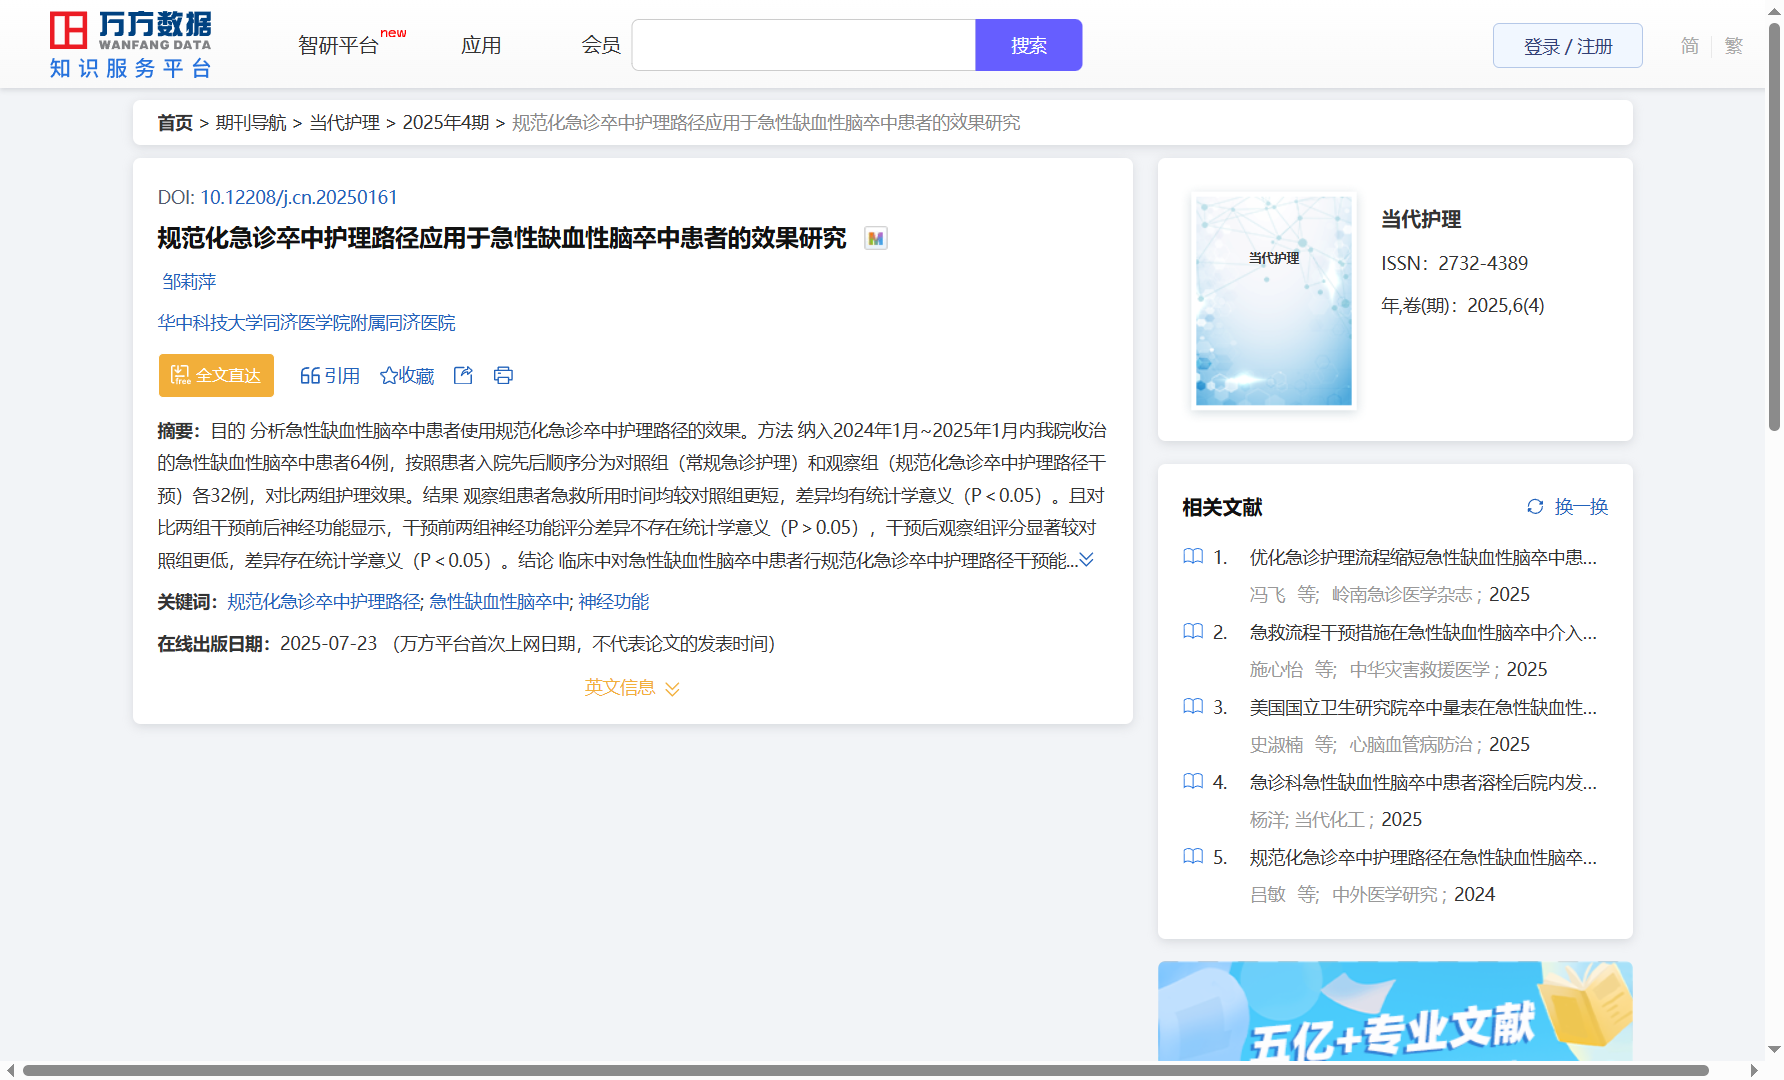Switch to simplified Chinese 简
Screen dimensions: 1784x1080
1689,46
